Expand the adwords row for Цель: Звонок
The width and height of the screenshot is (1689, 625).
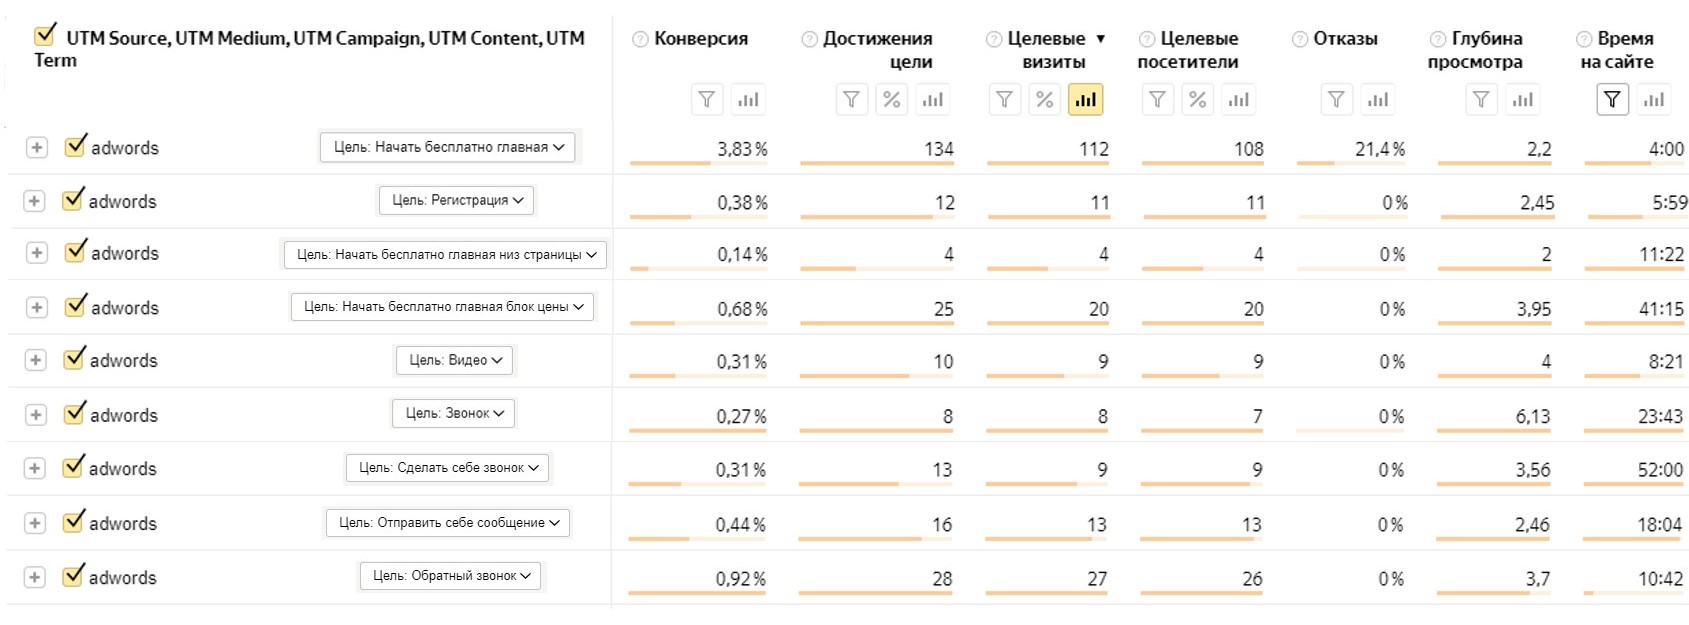(x=36, y=414)
